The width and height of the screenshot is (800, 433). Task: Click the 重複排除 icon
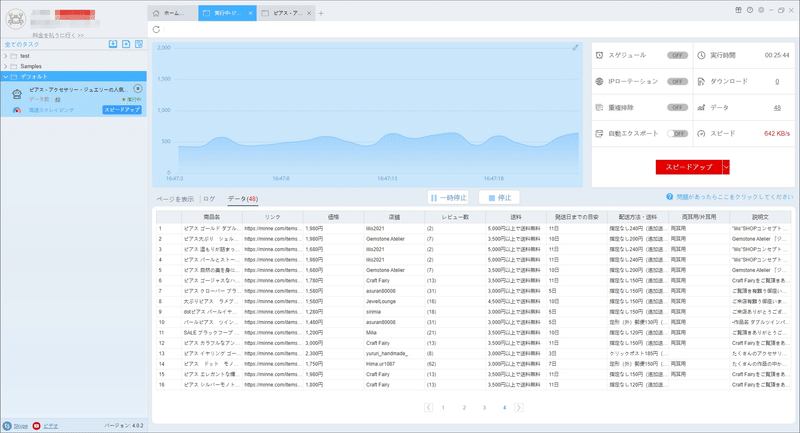tap(599, 107)
